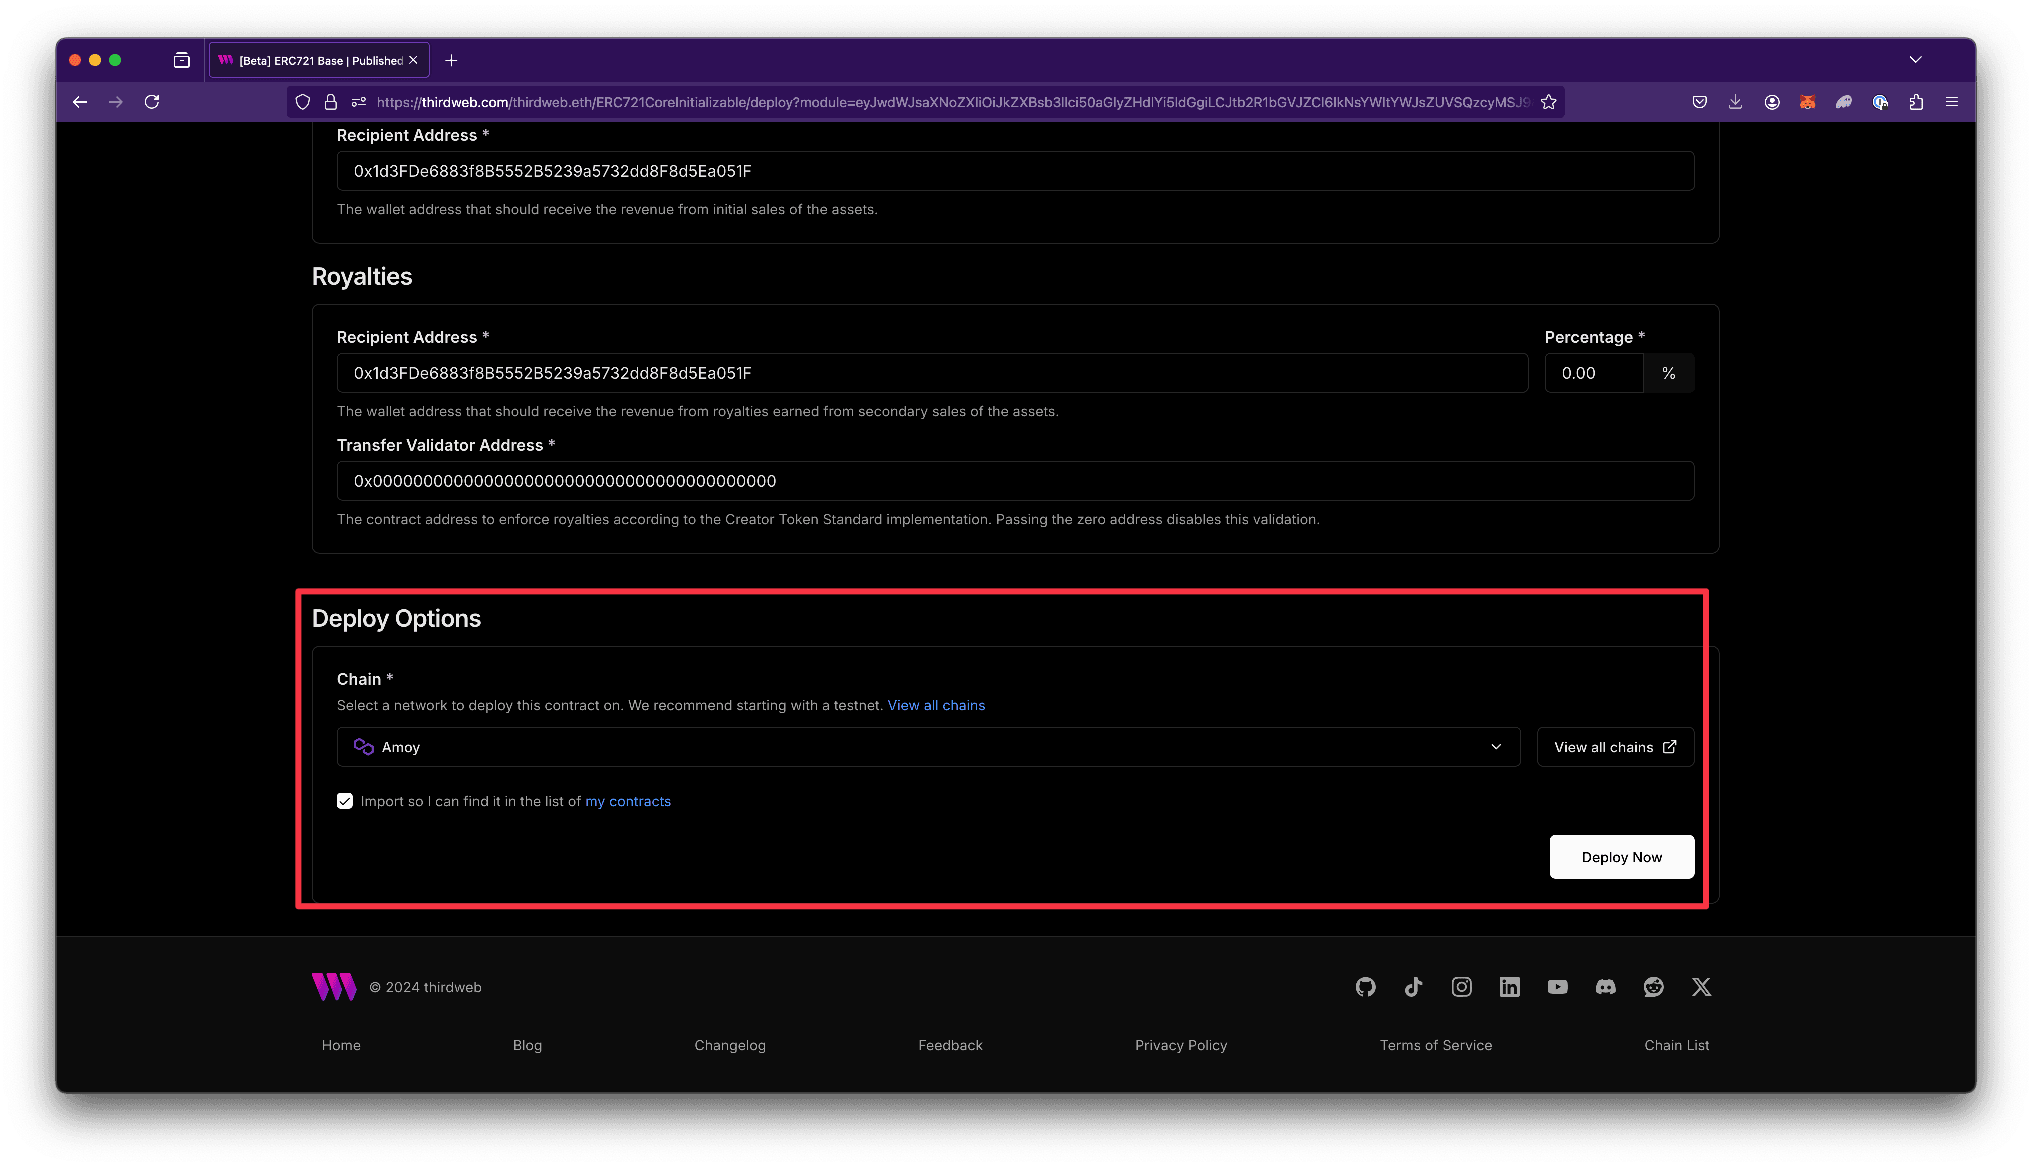Select the ERC721 Base browser tab
This screenshot has width=2032, height=1167.
pyautogui.click(x=310, y=59)
